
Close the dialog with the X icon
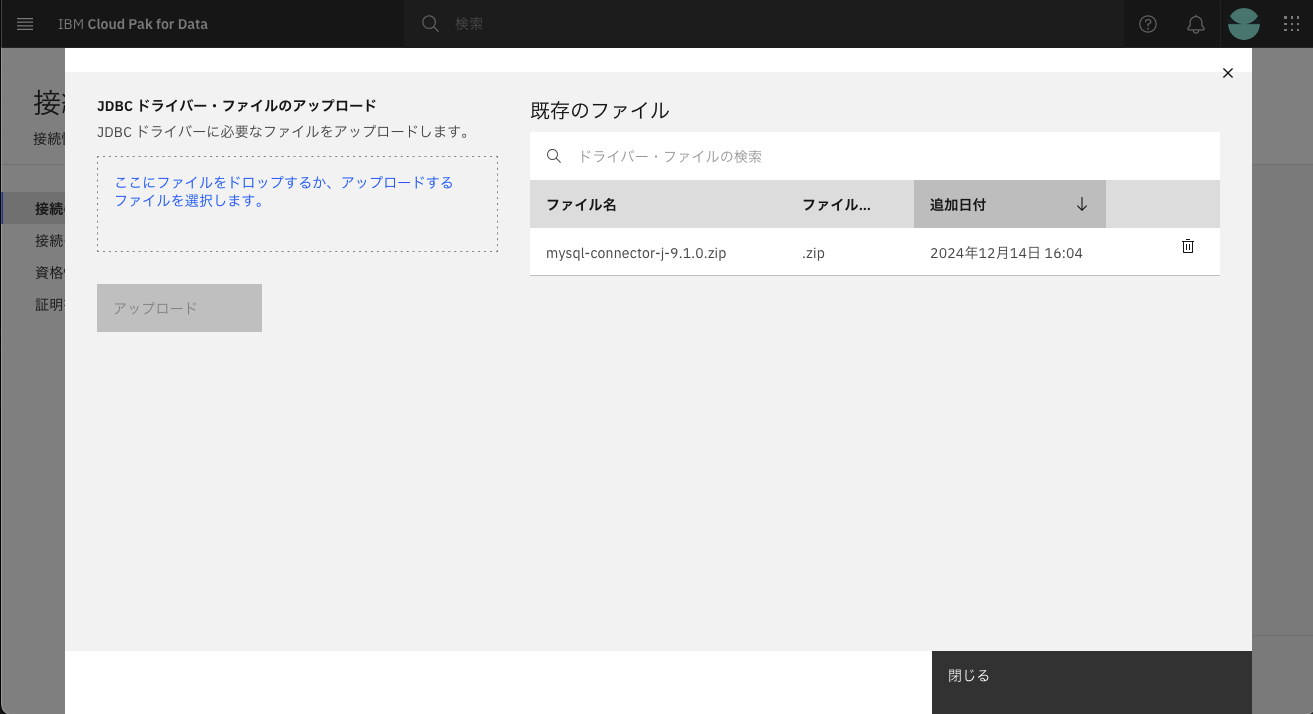1228,73
